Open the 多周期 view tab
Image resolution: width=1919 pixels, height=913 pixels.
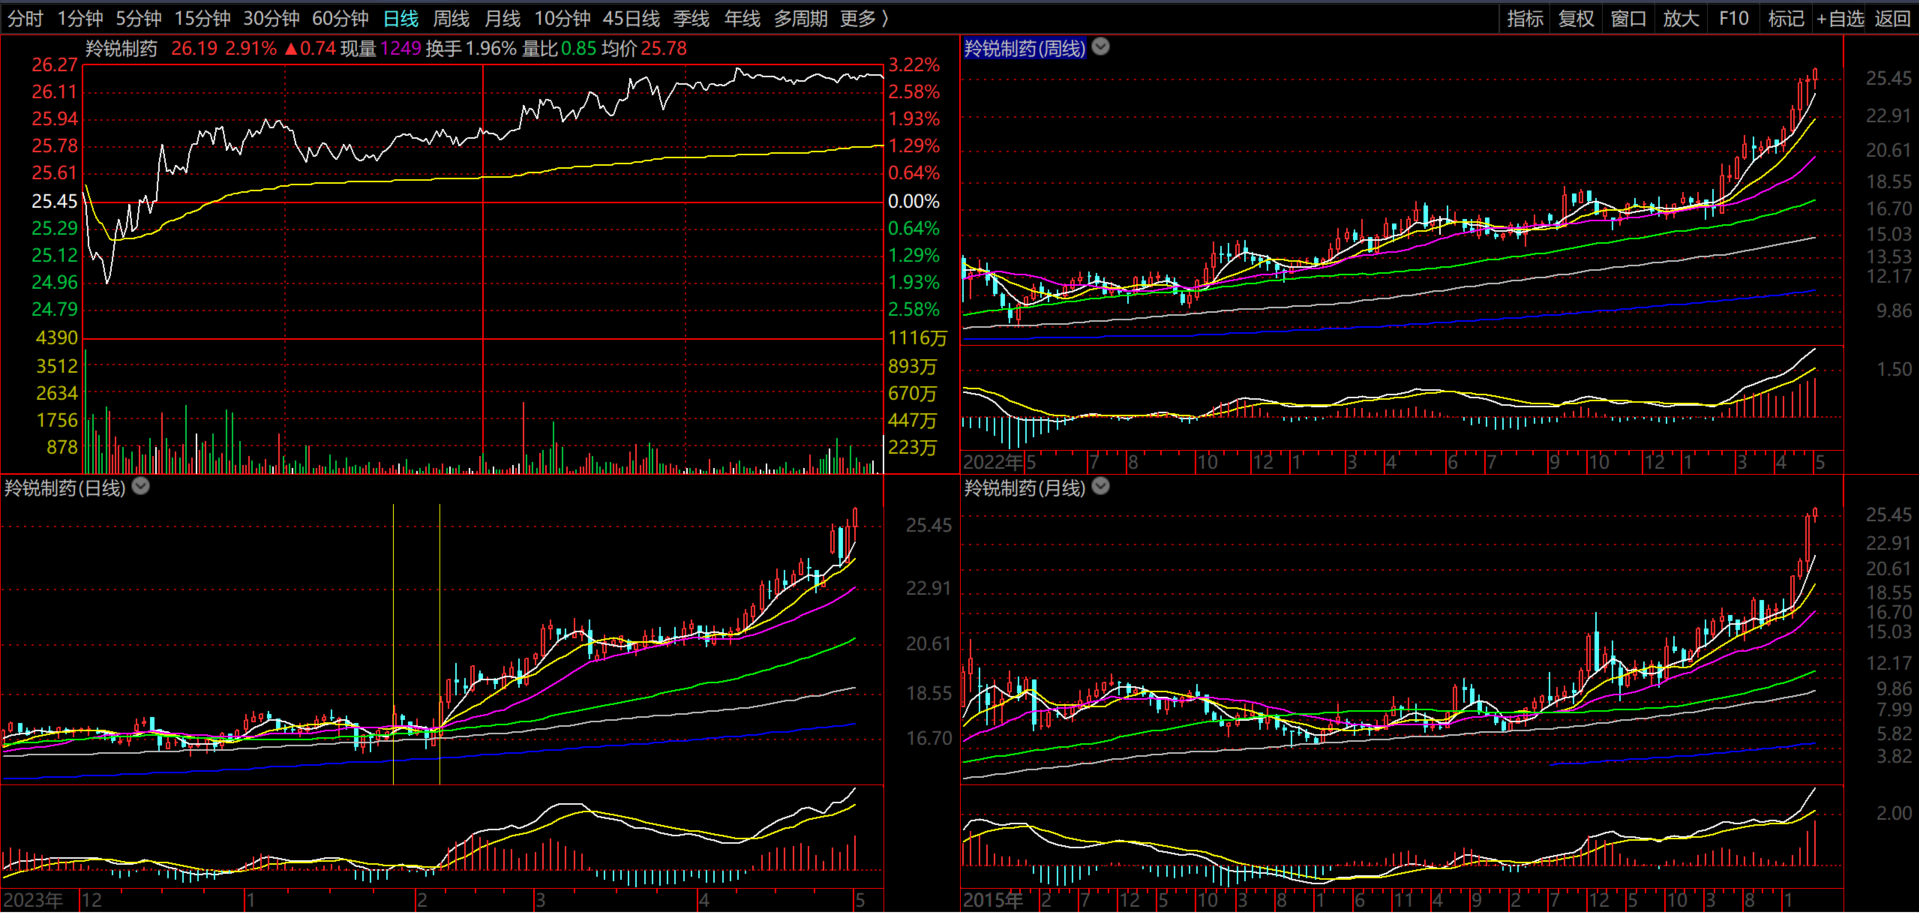coord(800,18)
